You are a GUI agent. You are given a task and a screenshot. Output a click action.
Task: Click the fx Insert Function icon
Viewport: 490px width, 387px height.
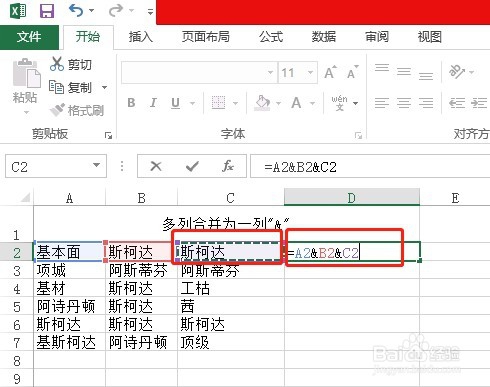click(x=228, y=166)
